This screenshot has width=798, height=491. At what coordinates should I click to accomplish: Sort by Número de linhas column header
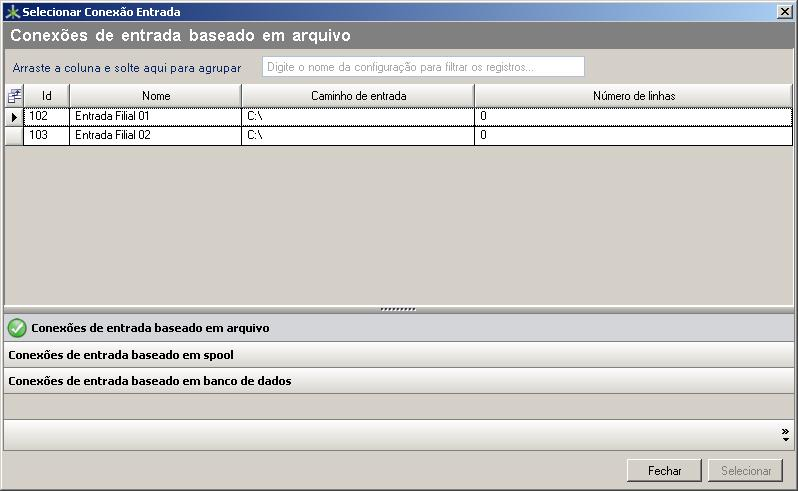coord(634,96)
